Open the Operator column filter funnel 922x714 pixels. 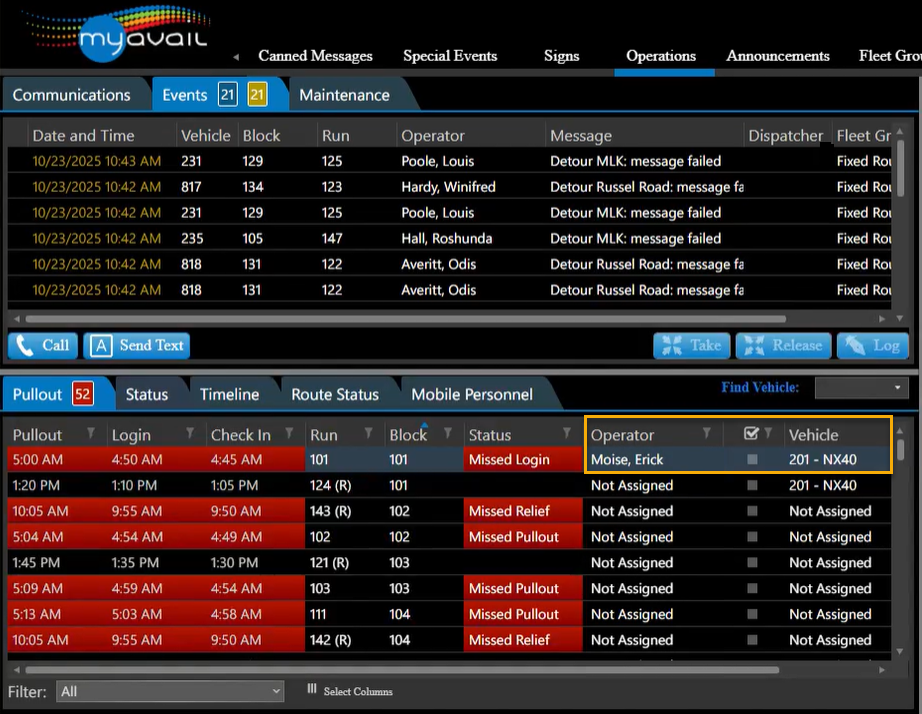pyautogui.click(x=707, y=434)
